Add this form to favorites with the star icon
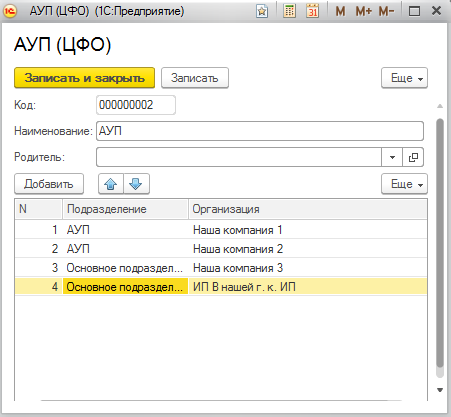Viewport: 451px width, 417px height. pos(262,11)
